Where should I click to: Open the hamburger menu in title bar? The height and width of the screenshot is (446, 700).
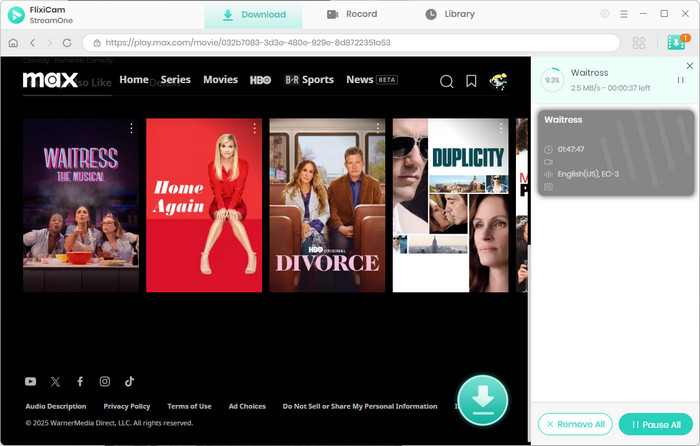click(x=624, y=14)
